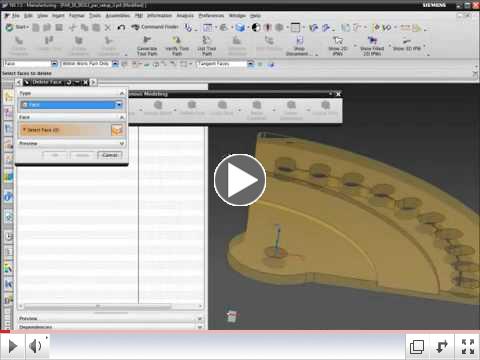Click the left arrow beside Delete Face title

(19, 82)
